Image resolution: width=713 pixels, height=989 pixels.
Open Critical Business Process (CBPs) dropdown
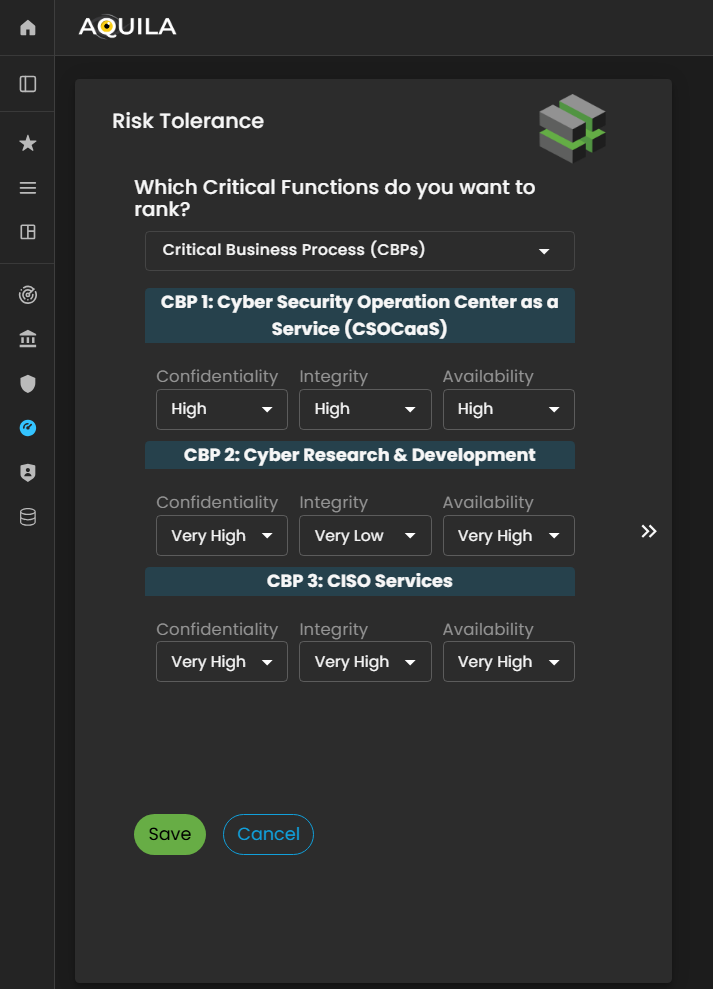click(359, 251)
